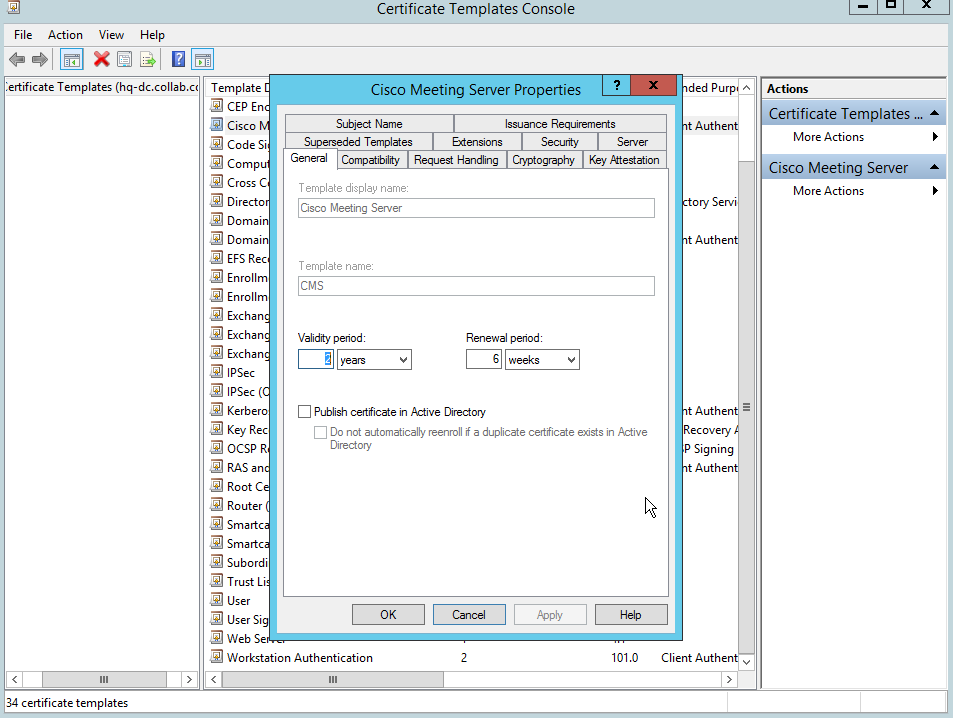Click the dialog Help button

[x=631, y=615]
